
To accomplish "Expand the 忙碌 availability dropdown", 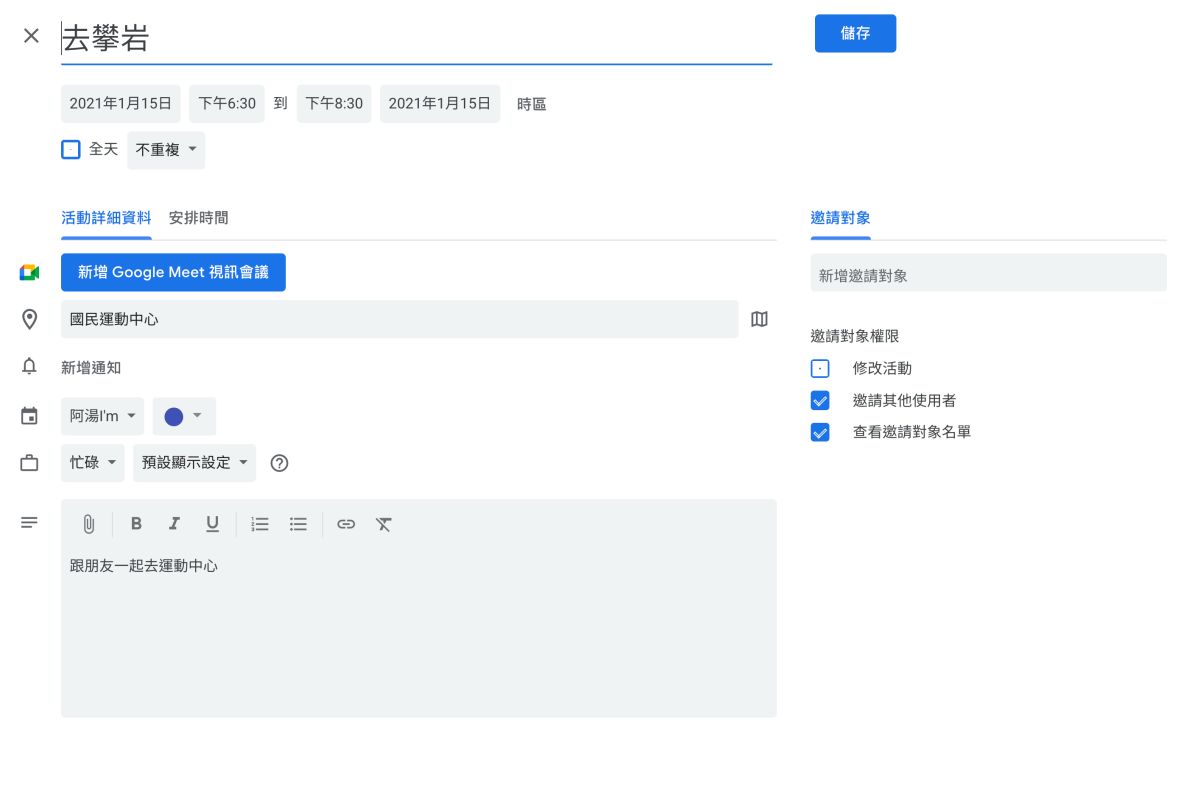I will [93, 463].
